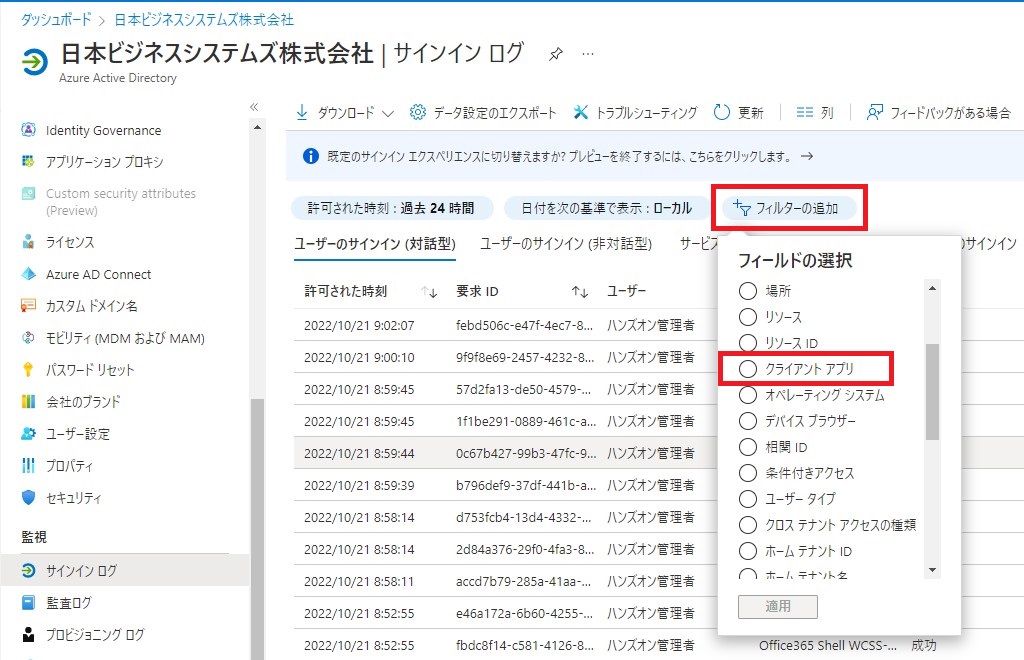The height and width of the screenshot is (660, 1024).
Task: Select the ユーザー タイプ radio button
Action: [748, 499]
